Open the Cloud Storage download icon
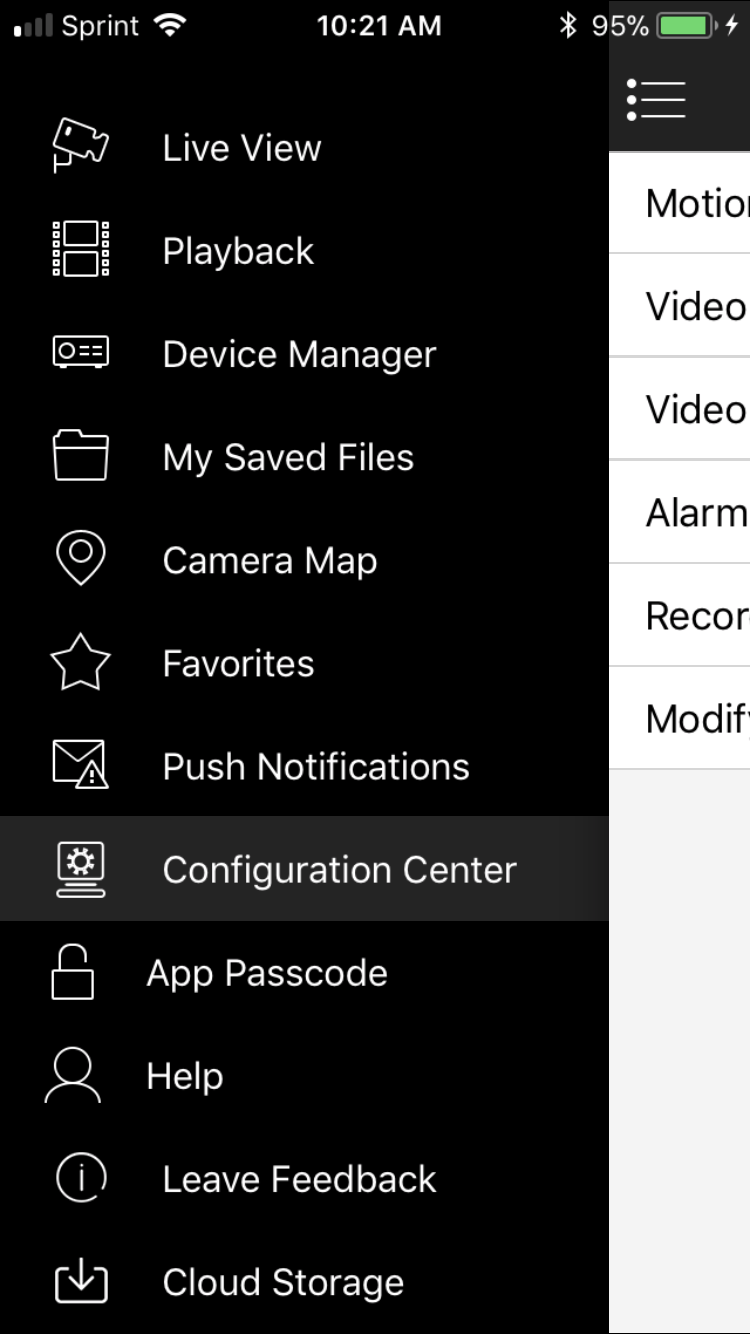 pos(80,1282)
